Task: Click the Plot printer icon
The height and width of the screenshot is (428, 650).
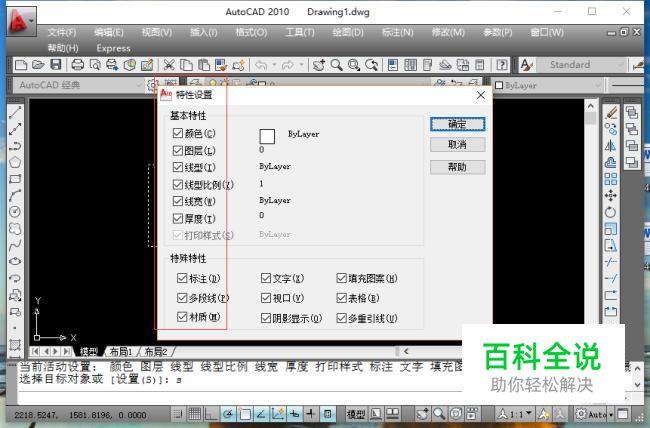Action: [78, 65]
